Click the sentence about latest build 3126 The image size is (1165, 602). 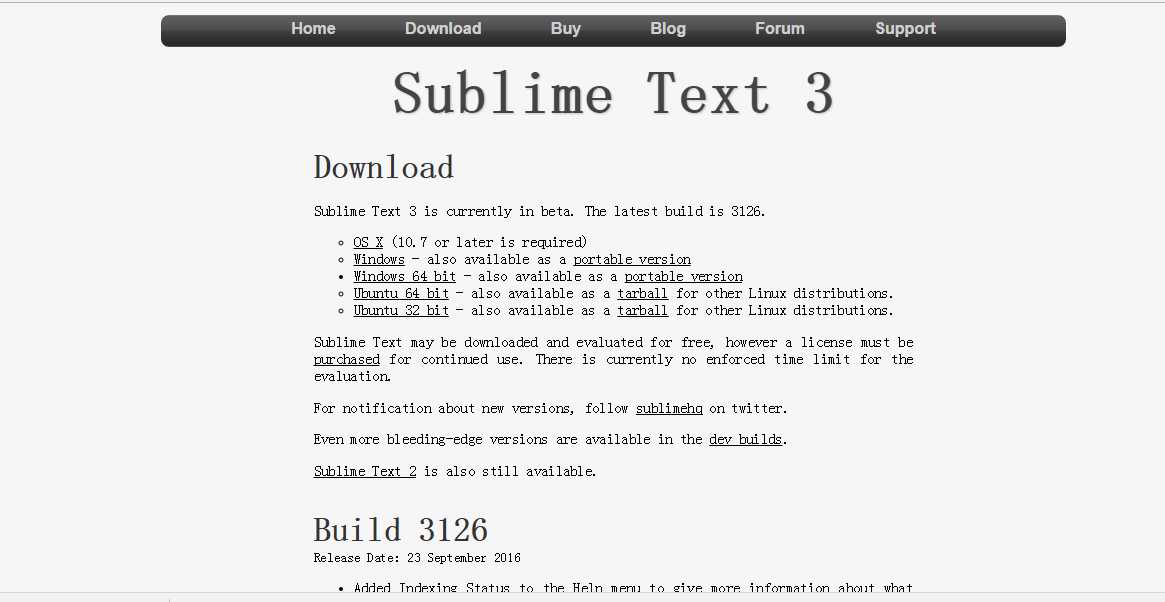675,212
